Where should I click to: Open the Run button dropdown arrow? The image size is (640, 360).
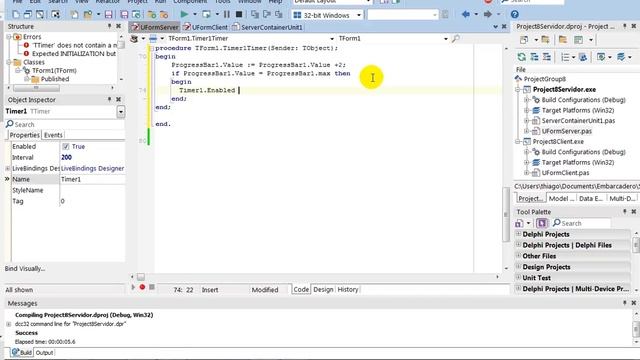pos(195,15)
